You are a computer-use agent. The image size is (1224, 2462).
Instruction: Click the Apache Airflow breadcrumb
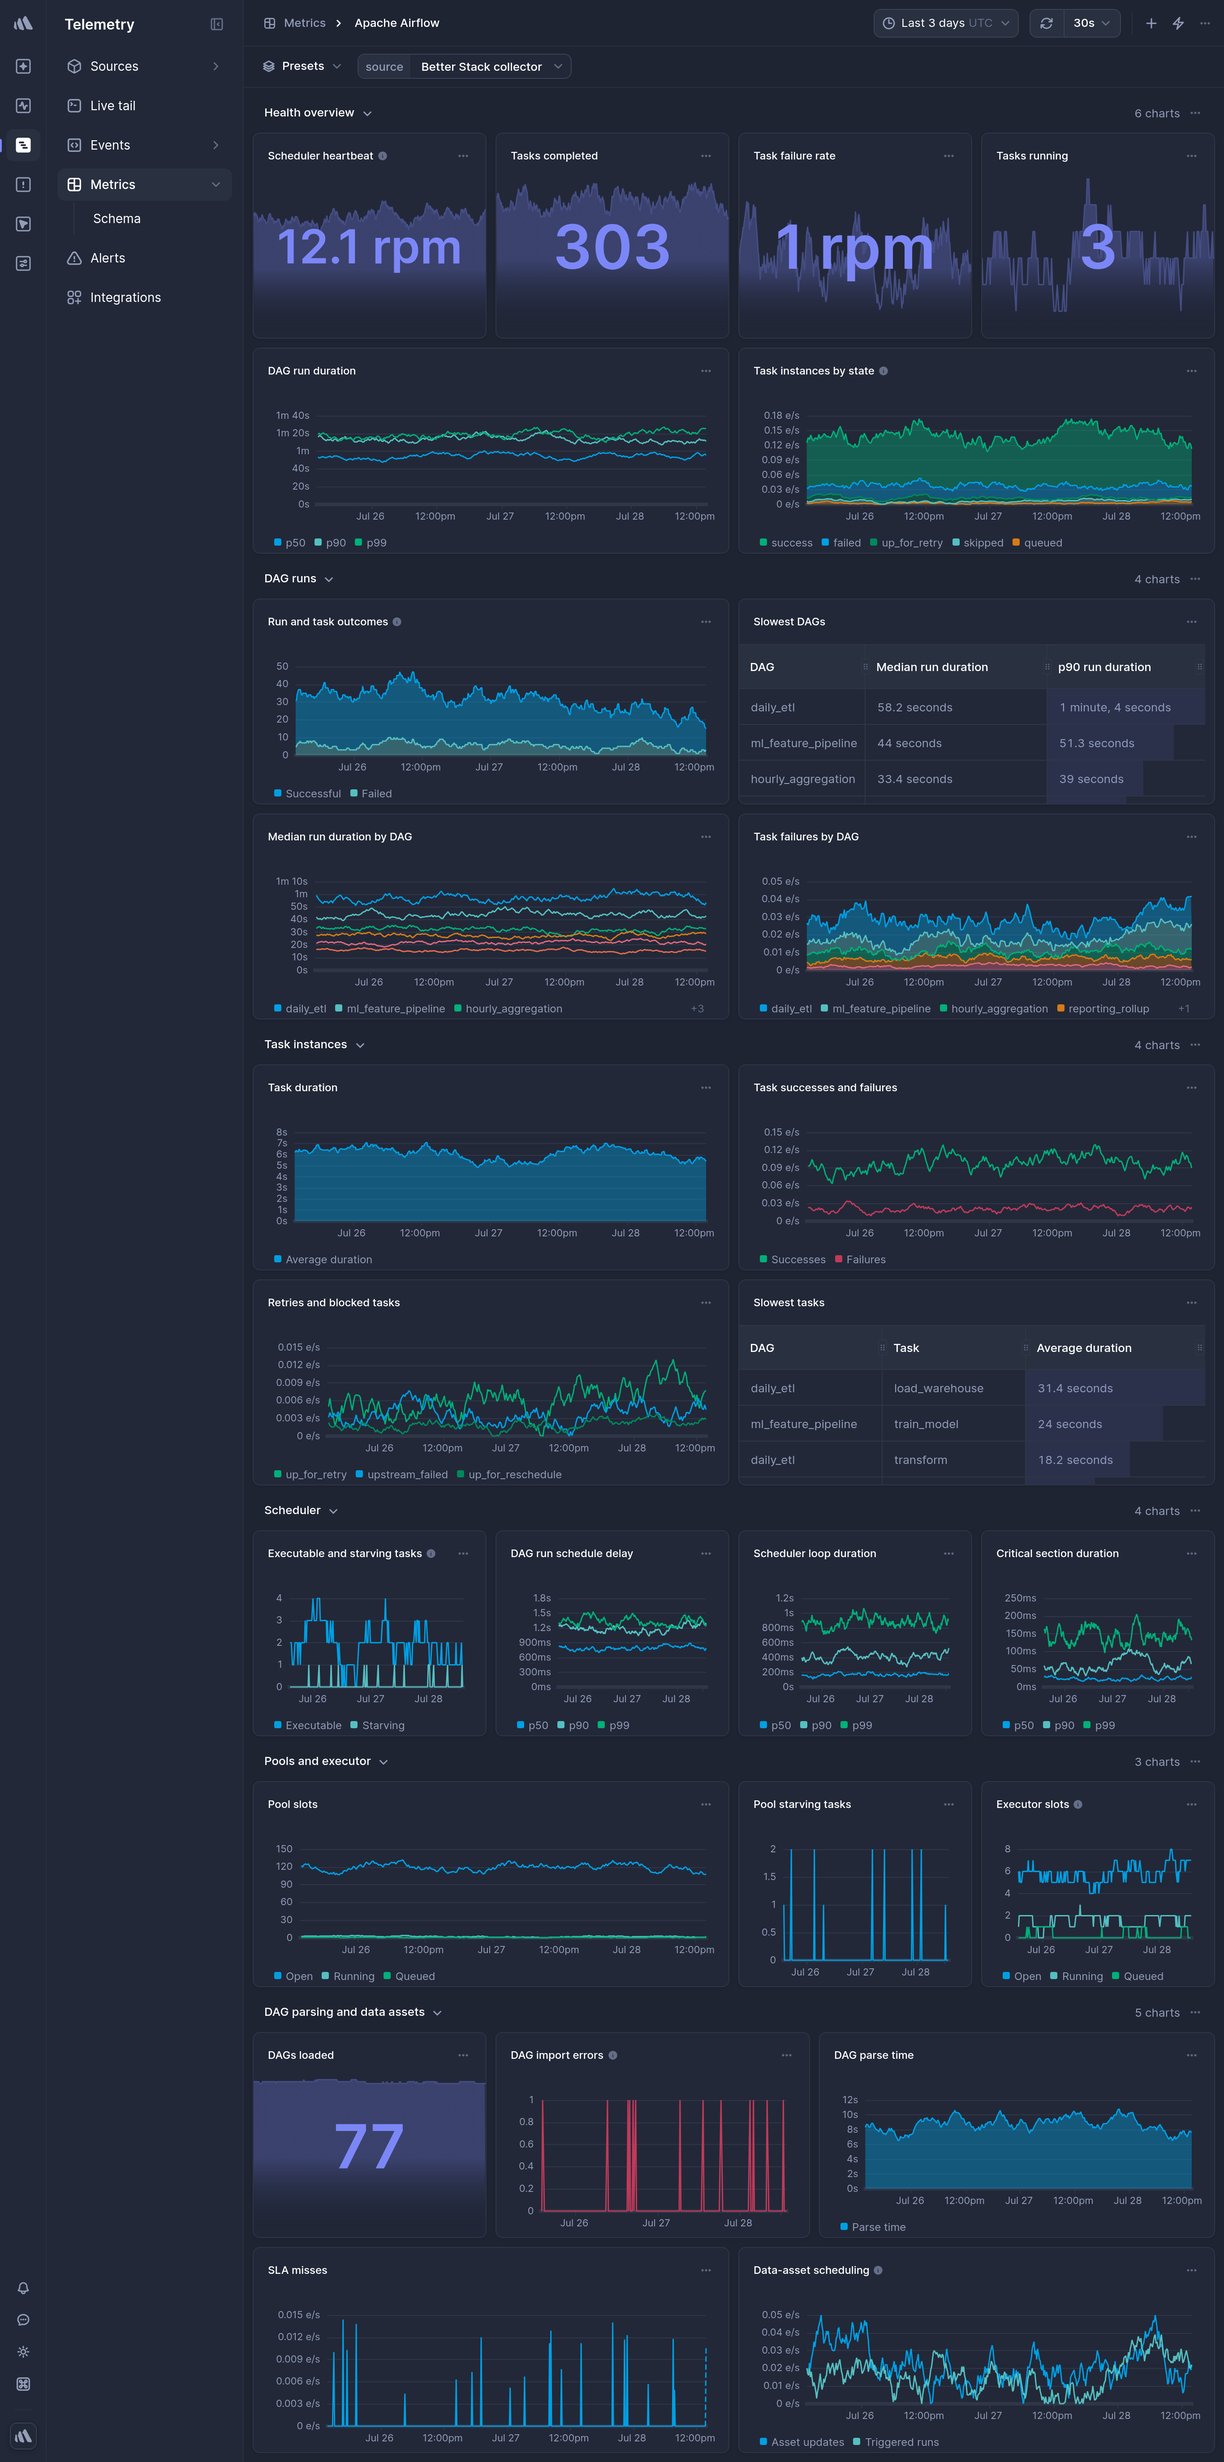coord(397,23)
